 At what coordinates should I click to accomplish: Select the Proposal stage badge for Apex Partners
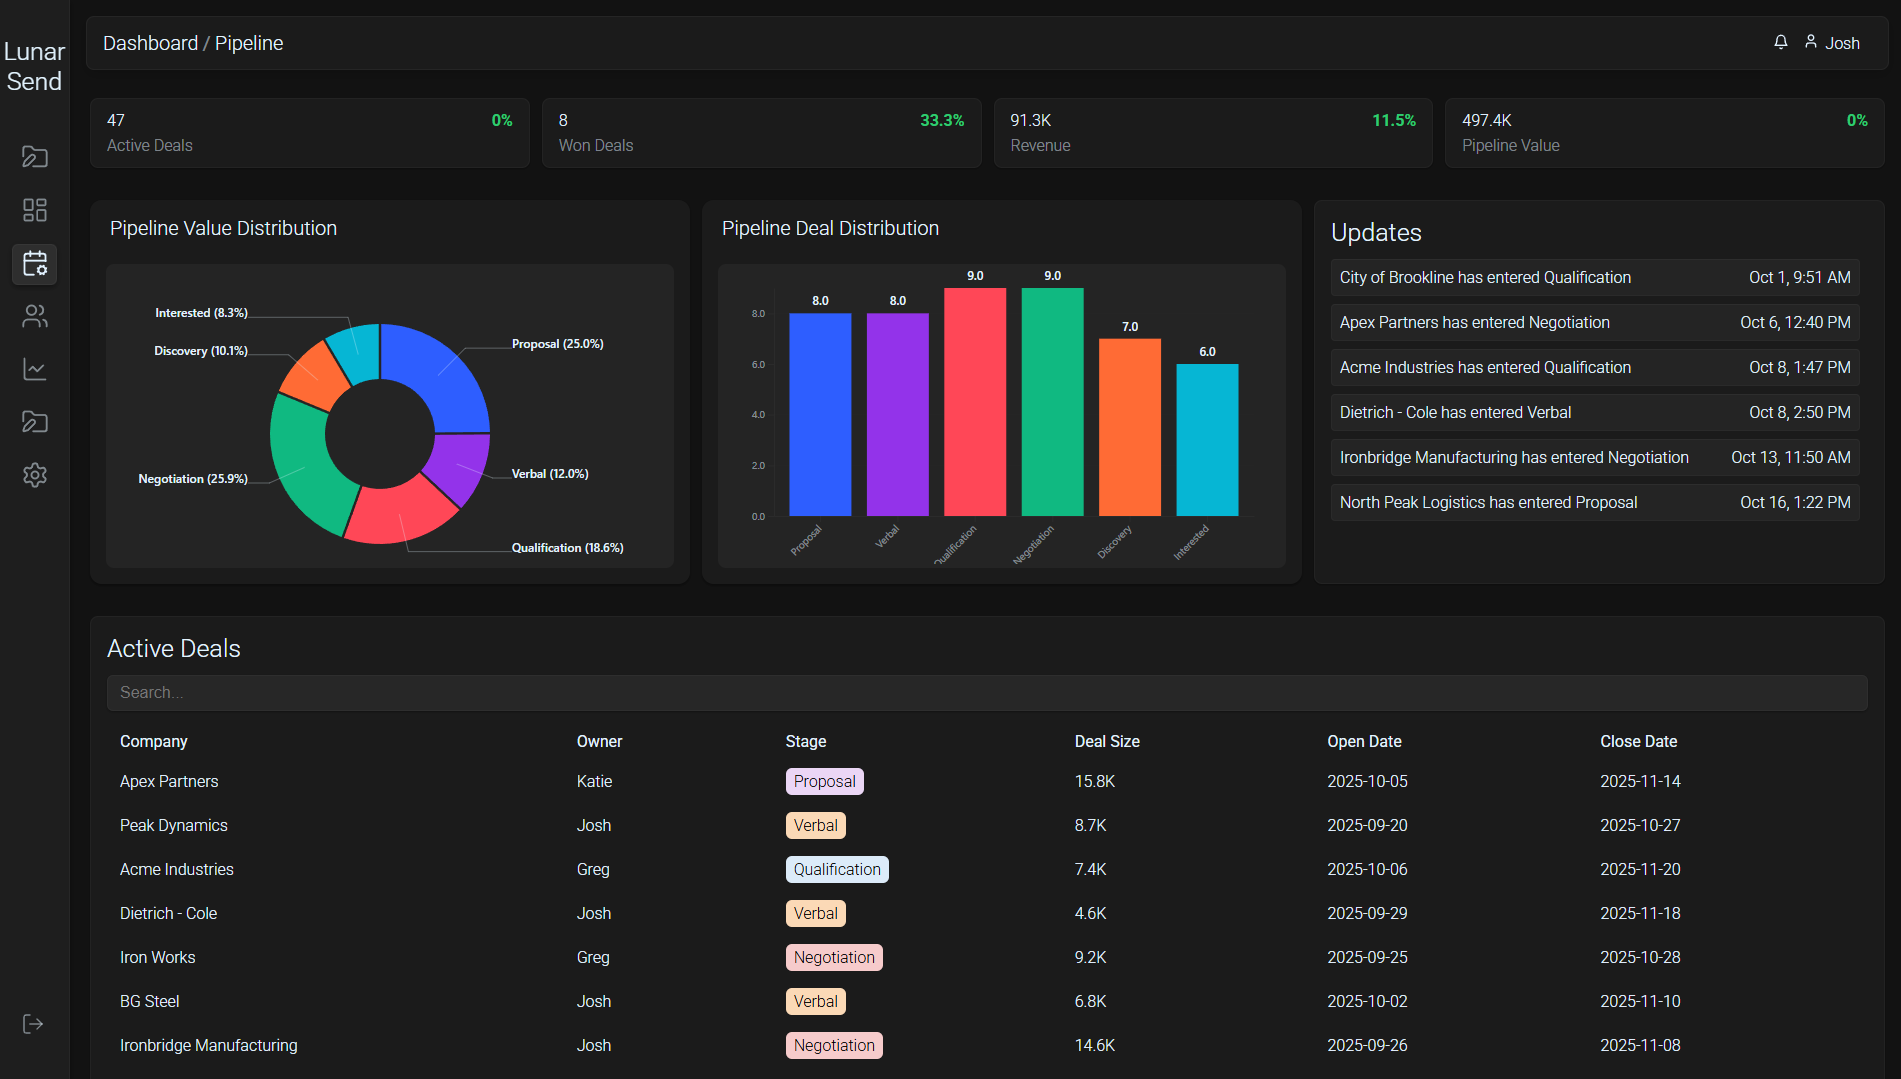pos(823,781)
